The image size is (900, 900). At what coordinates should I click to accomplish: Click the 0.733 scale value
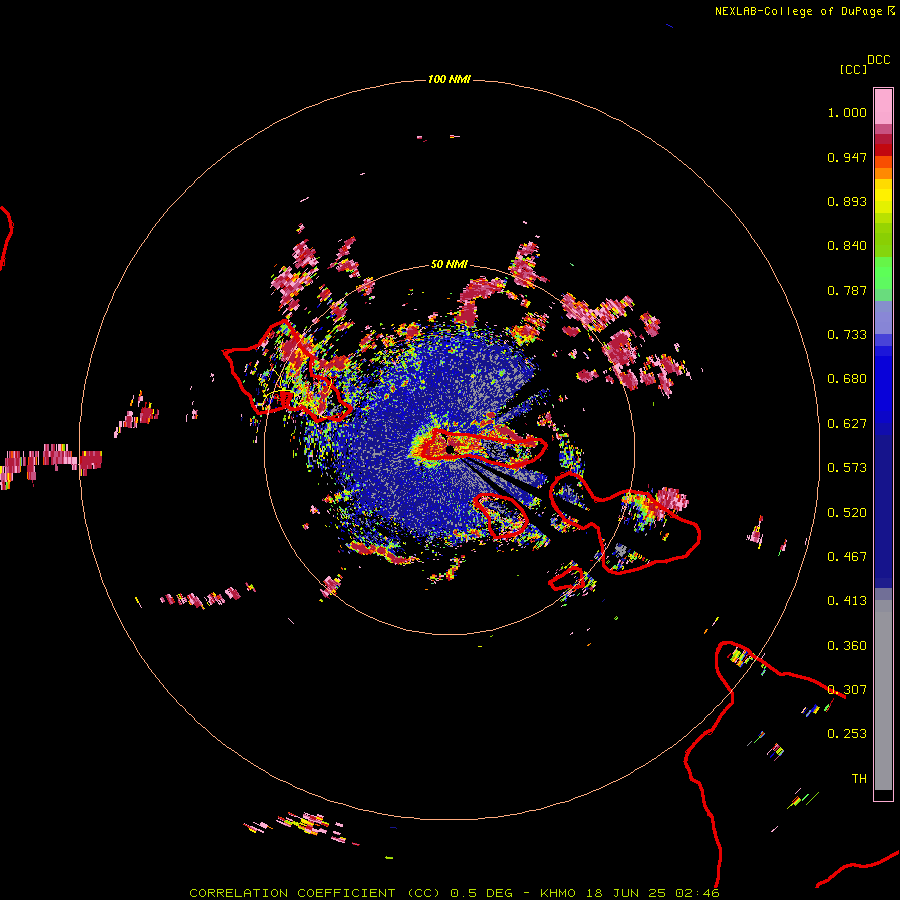pyautogui.click(x=847, y=335)
